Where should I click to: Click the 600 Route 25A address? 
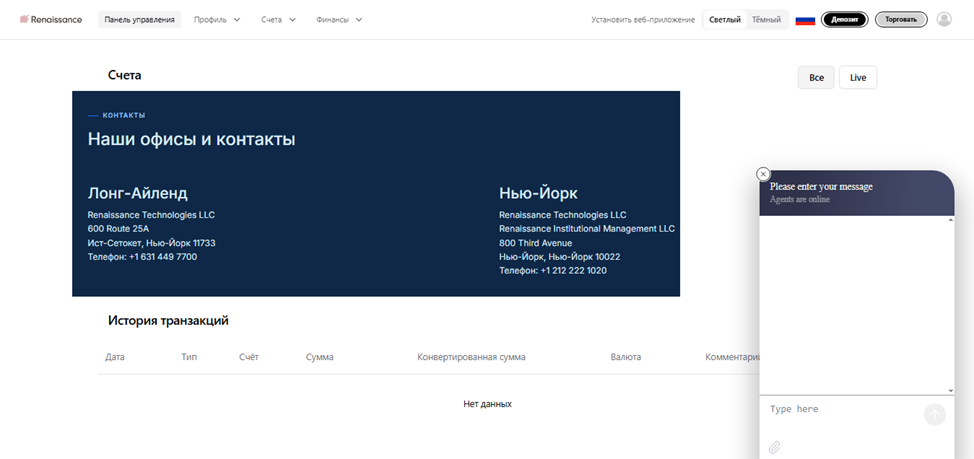coord(118,229)
